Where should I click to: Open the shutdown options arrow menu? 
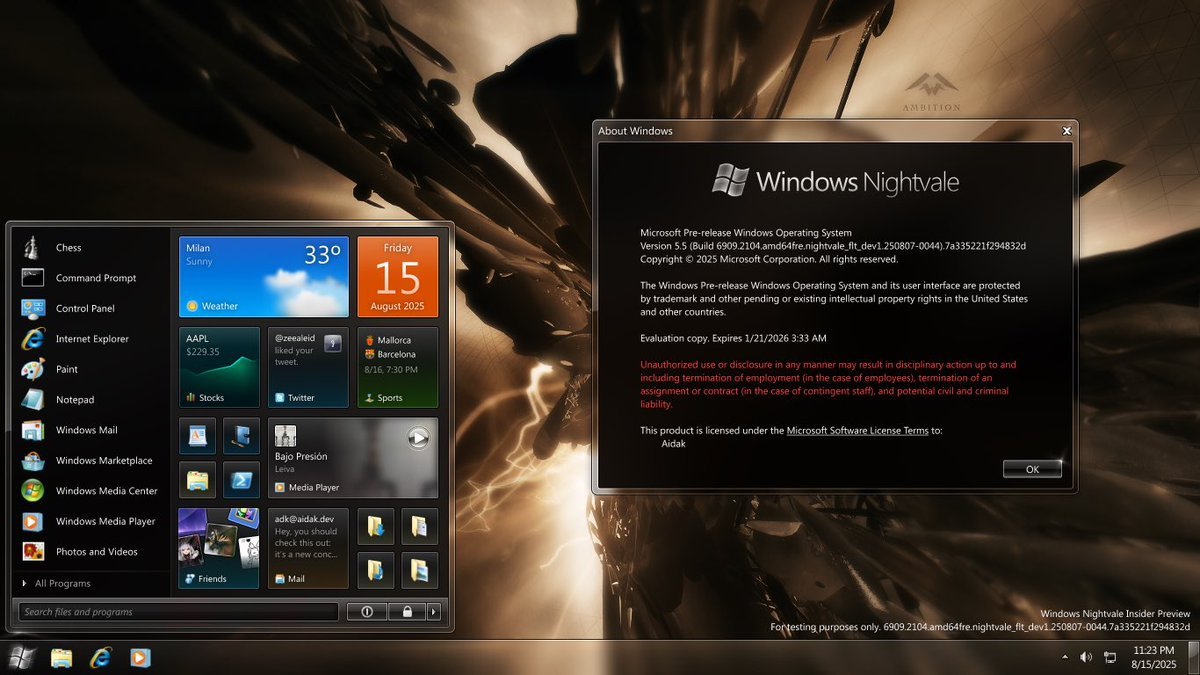click(x=433, y=612)
